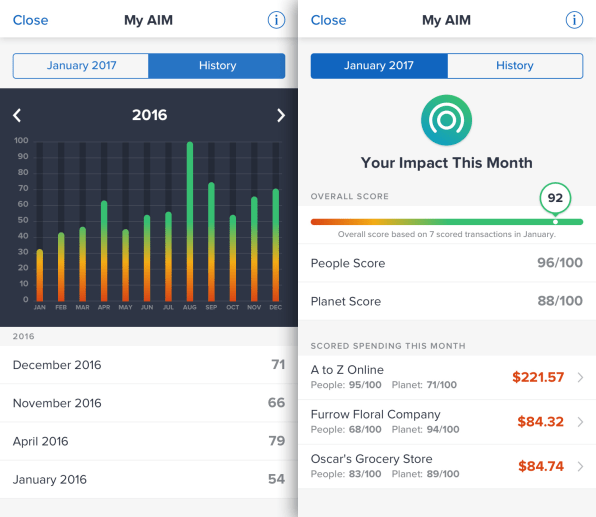Select the DEC bar in 2016 chart
Viewport: 596px width, 517px height.
click(276, 245)
